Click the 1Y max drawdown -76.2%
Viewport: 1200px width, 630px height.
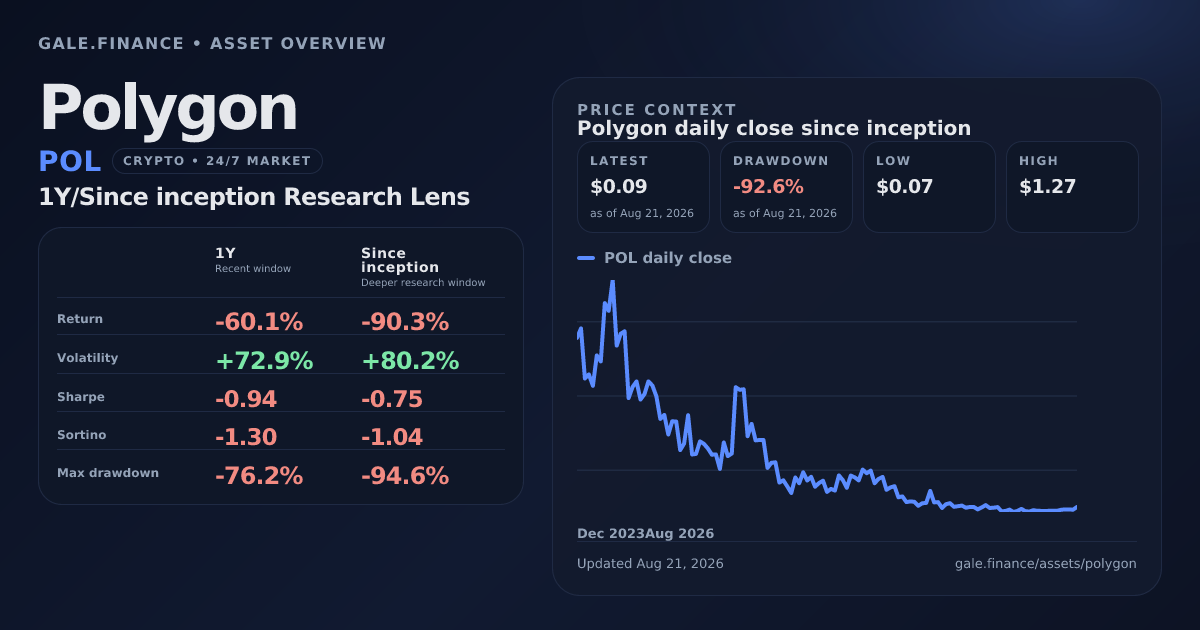[259, 476]
